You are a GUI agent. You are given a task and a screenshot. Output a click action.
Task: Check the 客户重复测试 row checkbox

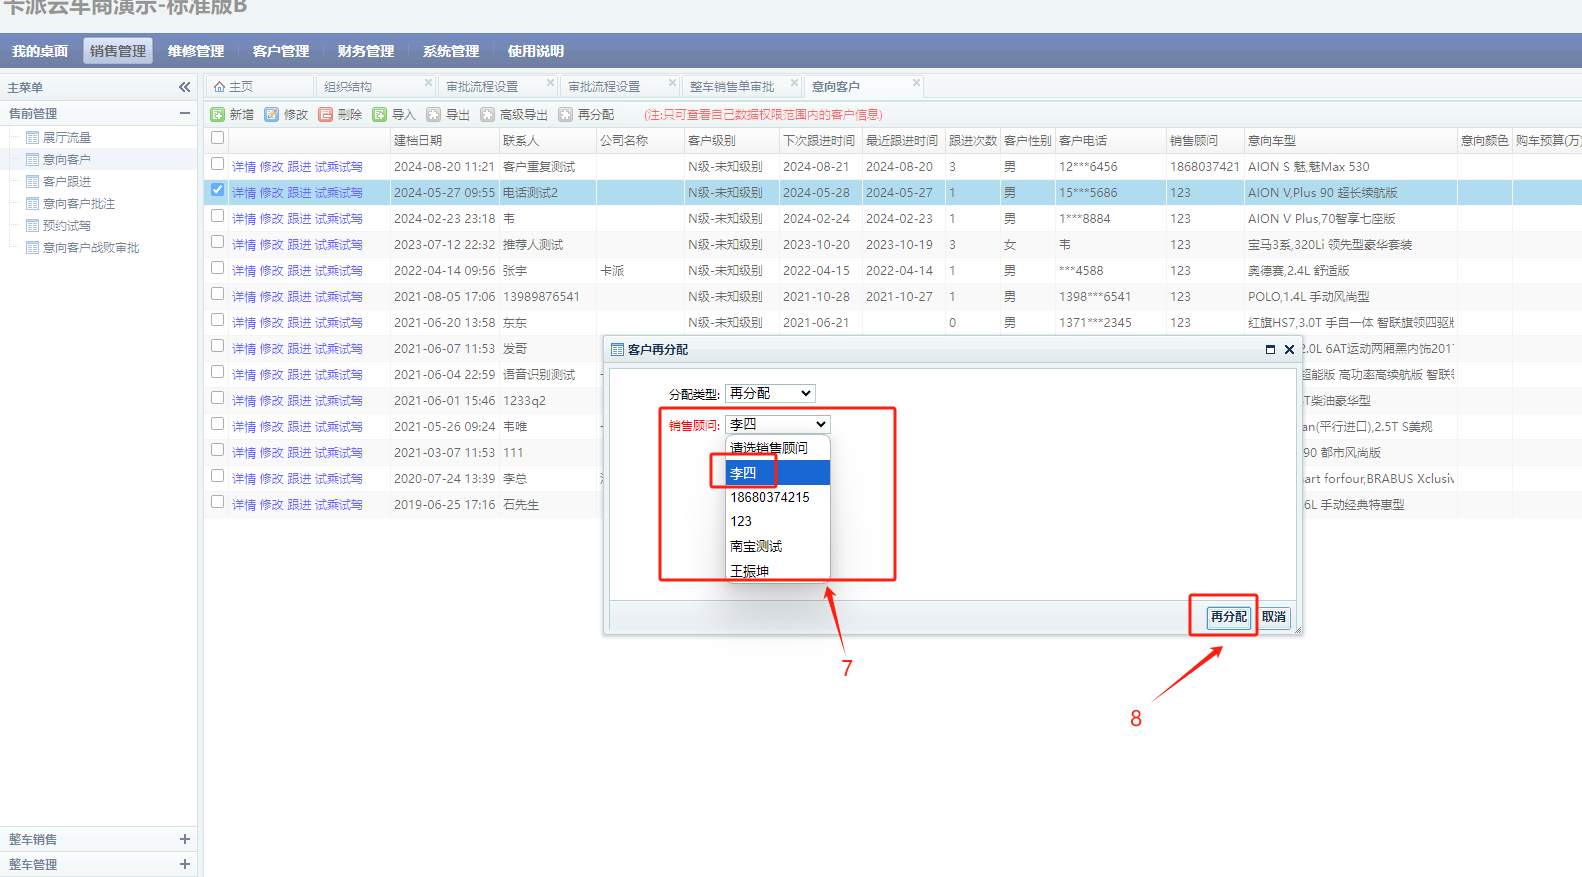(217, 164)
